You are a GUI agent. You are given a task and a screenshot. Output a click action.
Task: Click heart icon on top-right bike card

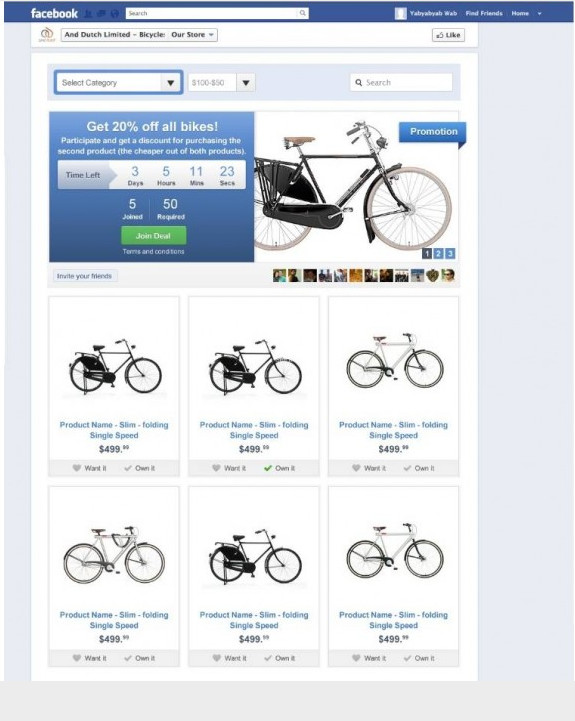[356, 468]
